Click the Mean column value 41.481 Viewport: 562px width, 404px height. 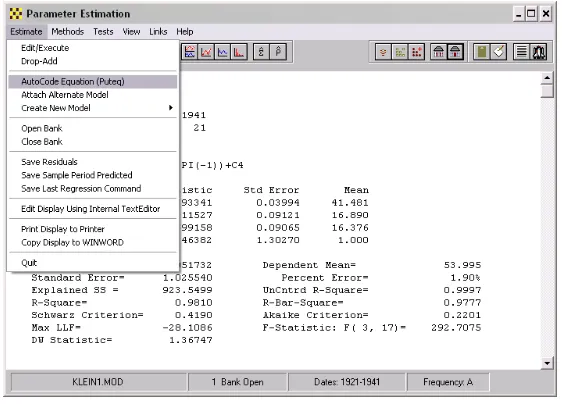coord(350,203)
